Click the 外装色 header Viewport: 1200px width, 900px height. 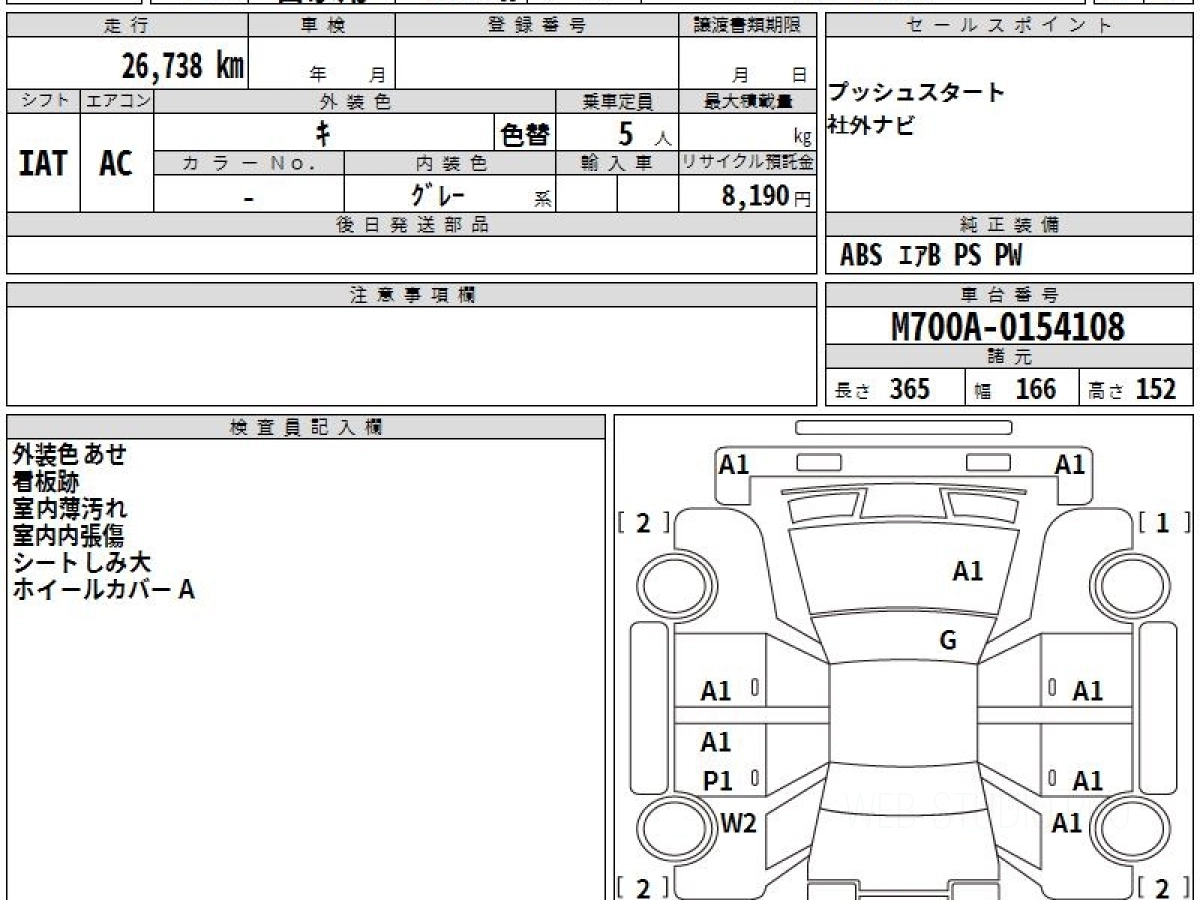click(x=355, y=101)
